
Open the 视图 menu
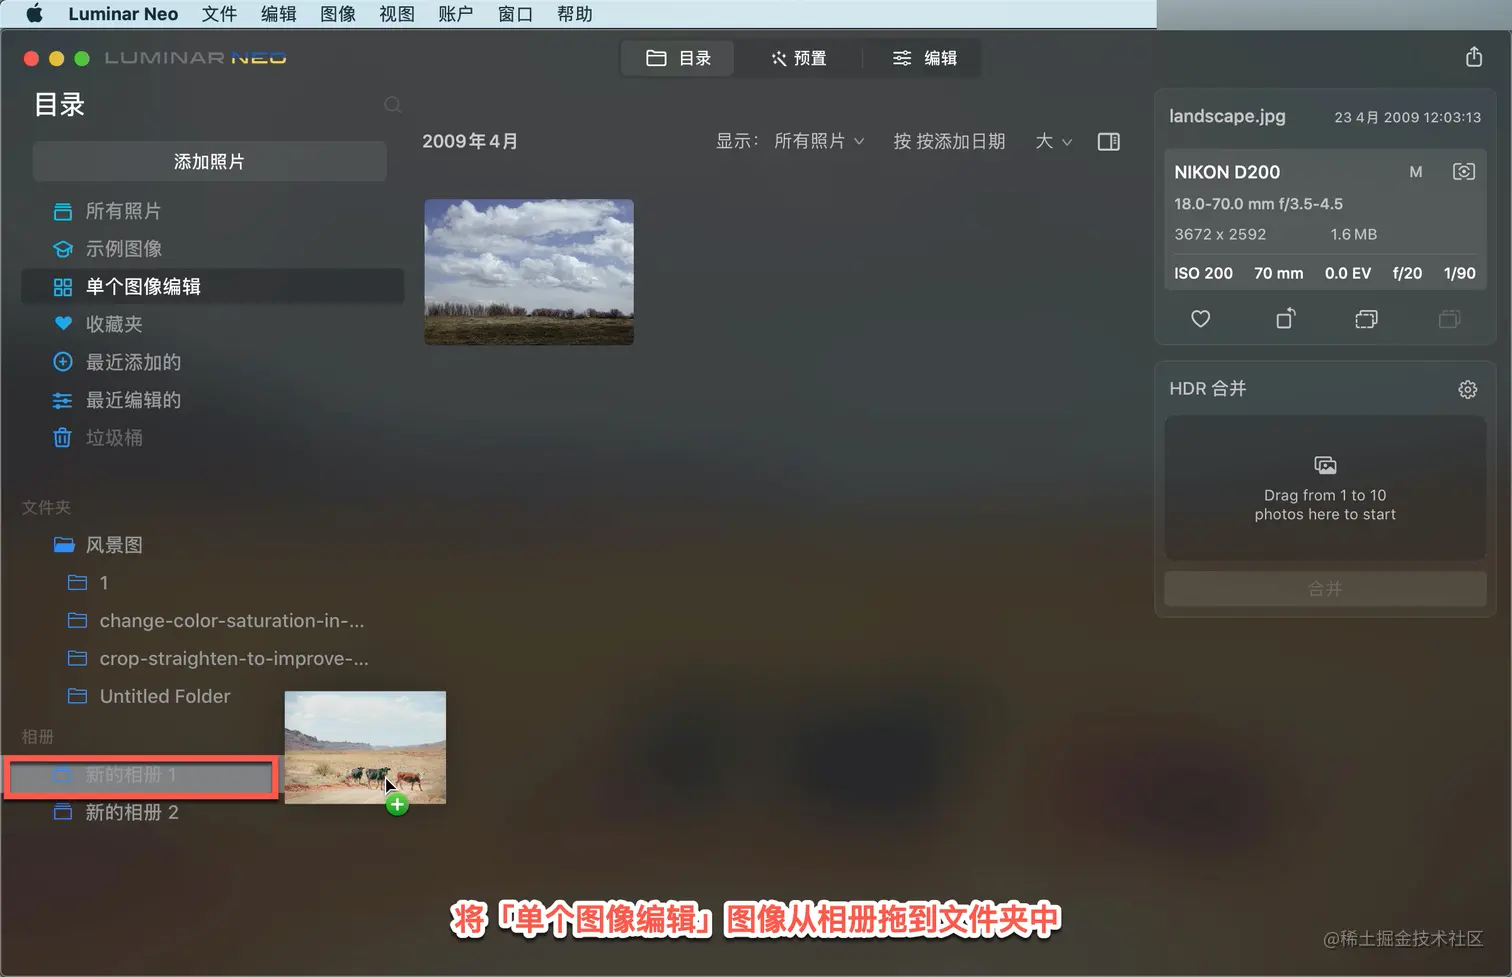click(397, 14)
